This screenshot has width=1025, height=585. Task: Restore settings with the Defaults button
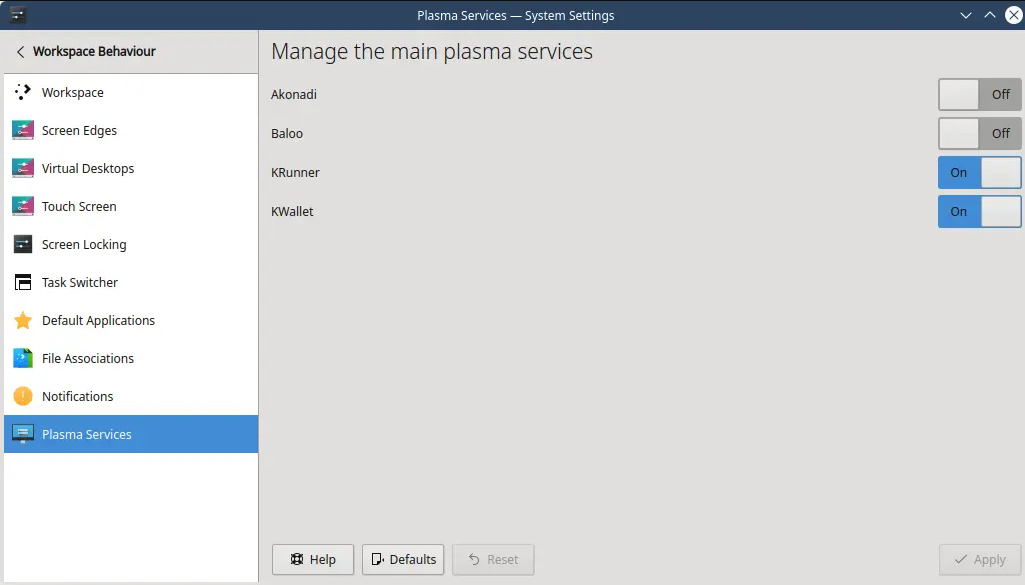(x=403, y=560)
